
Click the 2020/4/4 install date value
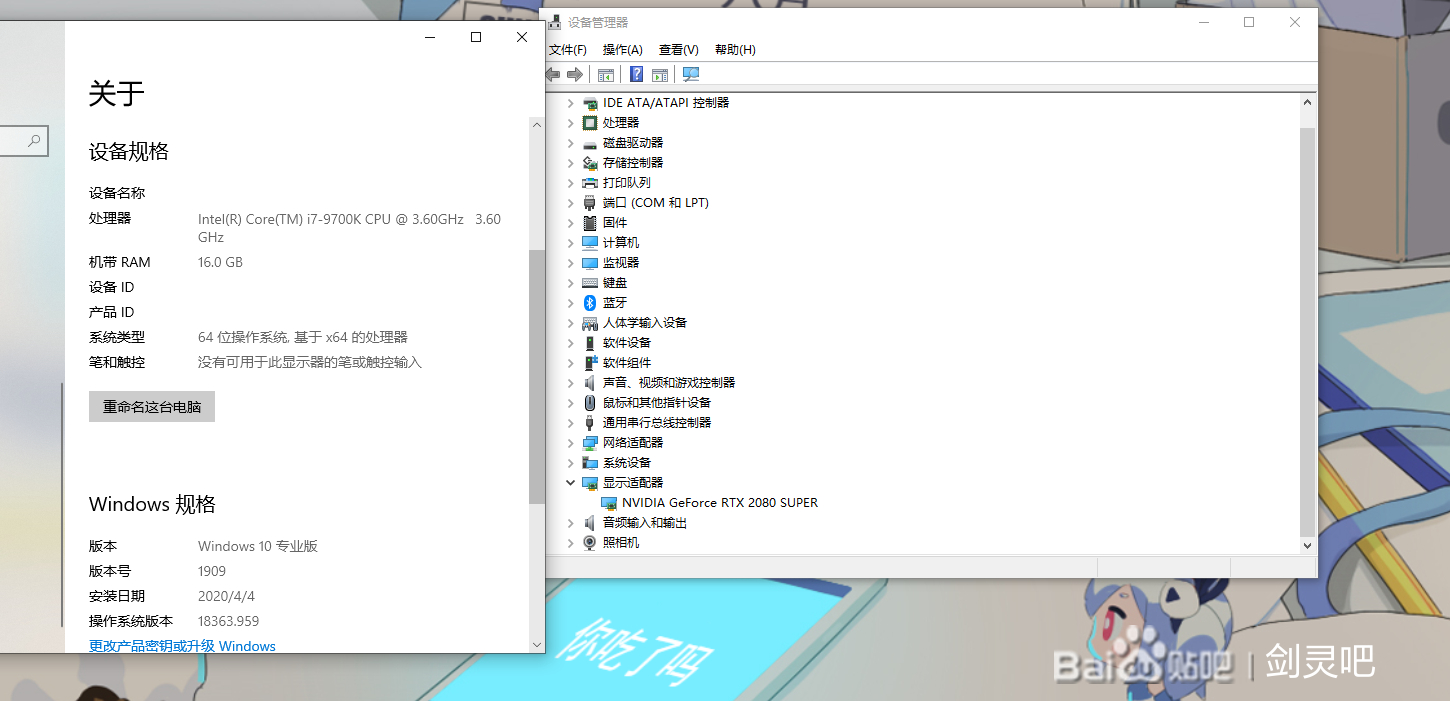227,596
